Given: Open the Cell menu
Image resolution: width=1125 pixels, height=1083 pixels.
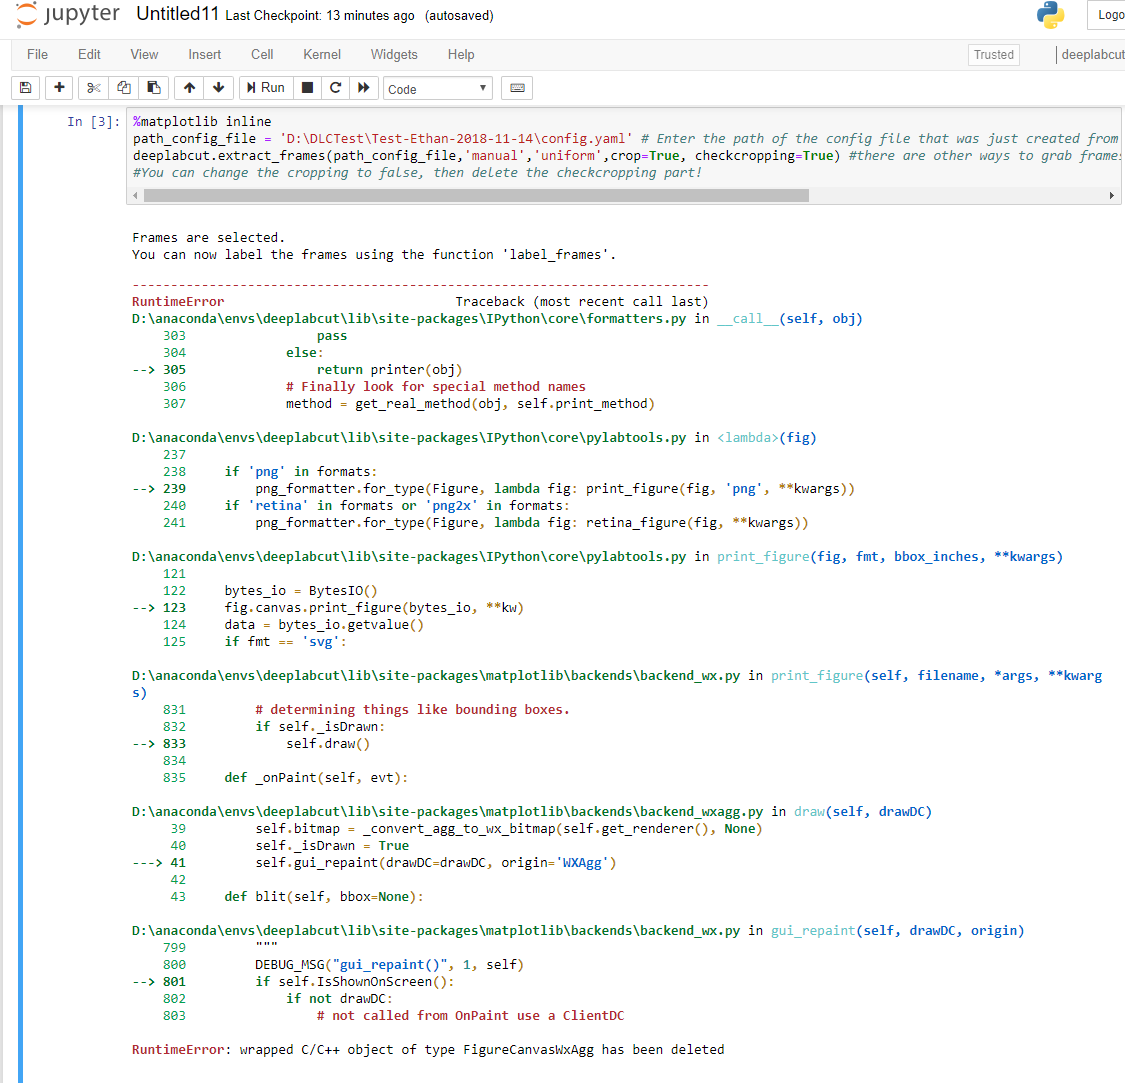Looking at the screenshot, I should pos(262,55).
